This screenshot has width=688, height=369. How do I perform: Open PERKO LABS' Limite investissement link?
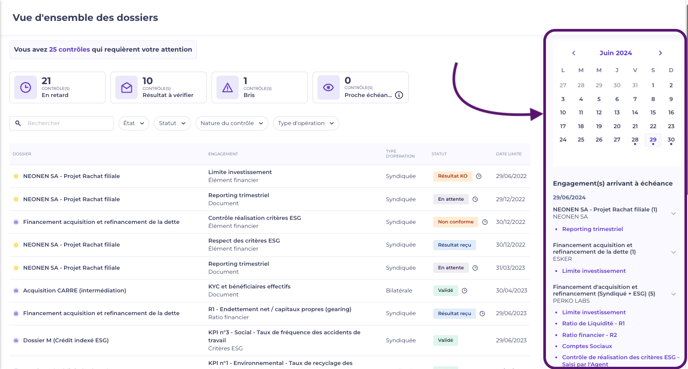[594, 312]
